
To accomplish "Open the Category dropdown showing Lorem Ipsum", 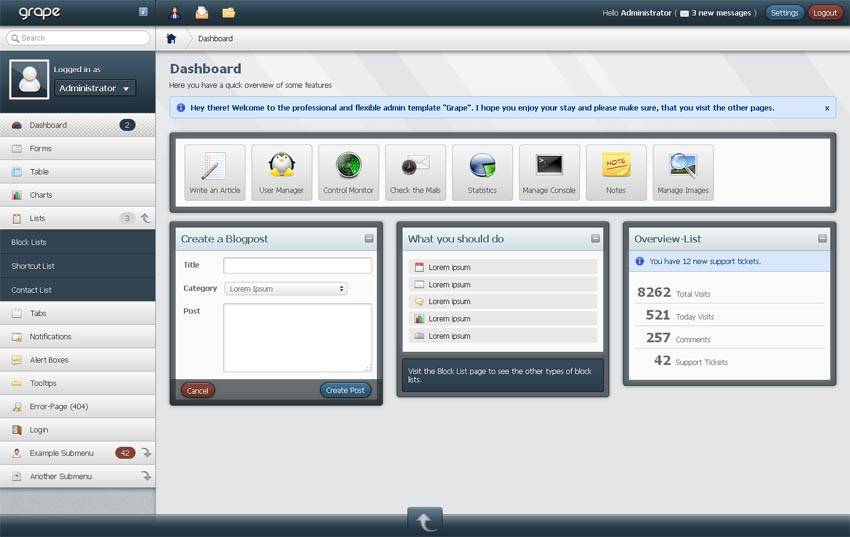I will pos(285,289).
